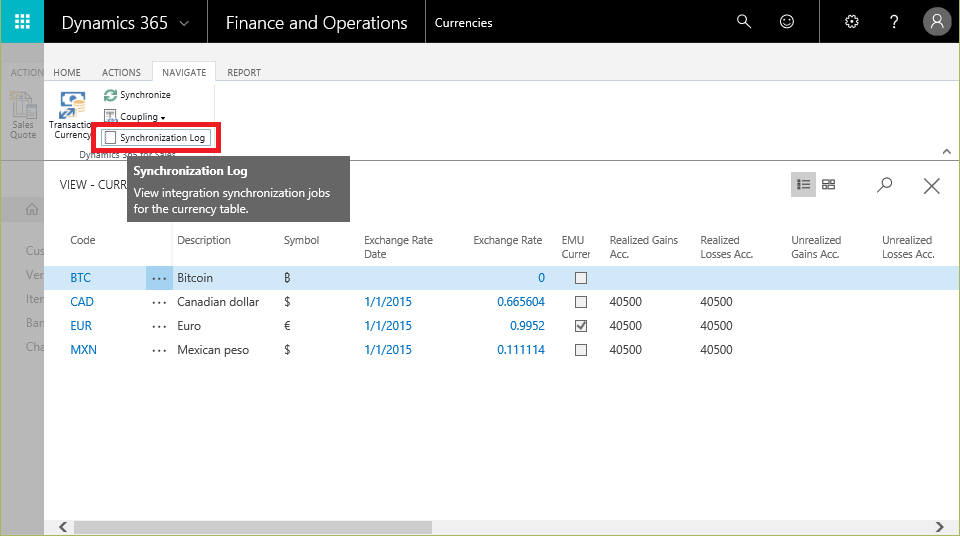Open the EUR row ellipsis menu
The height and width of the screenshot is (536, 960).
[x=159, y=326]
